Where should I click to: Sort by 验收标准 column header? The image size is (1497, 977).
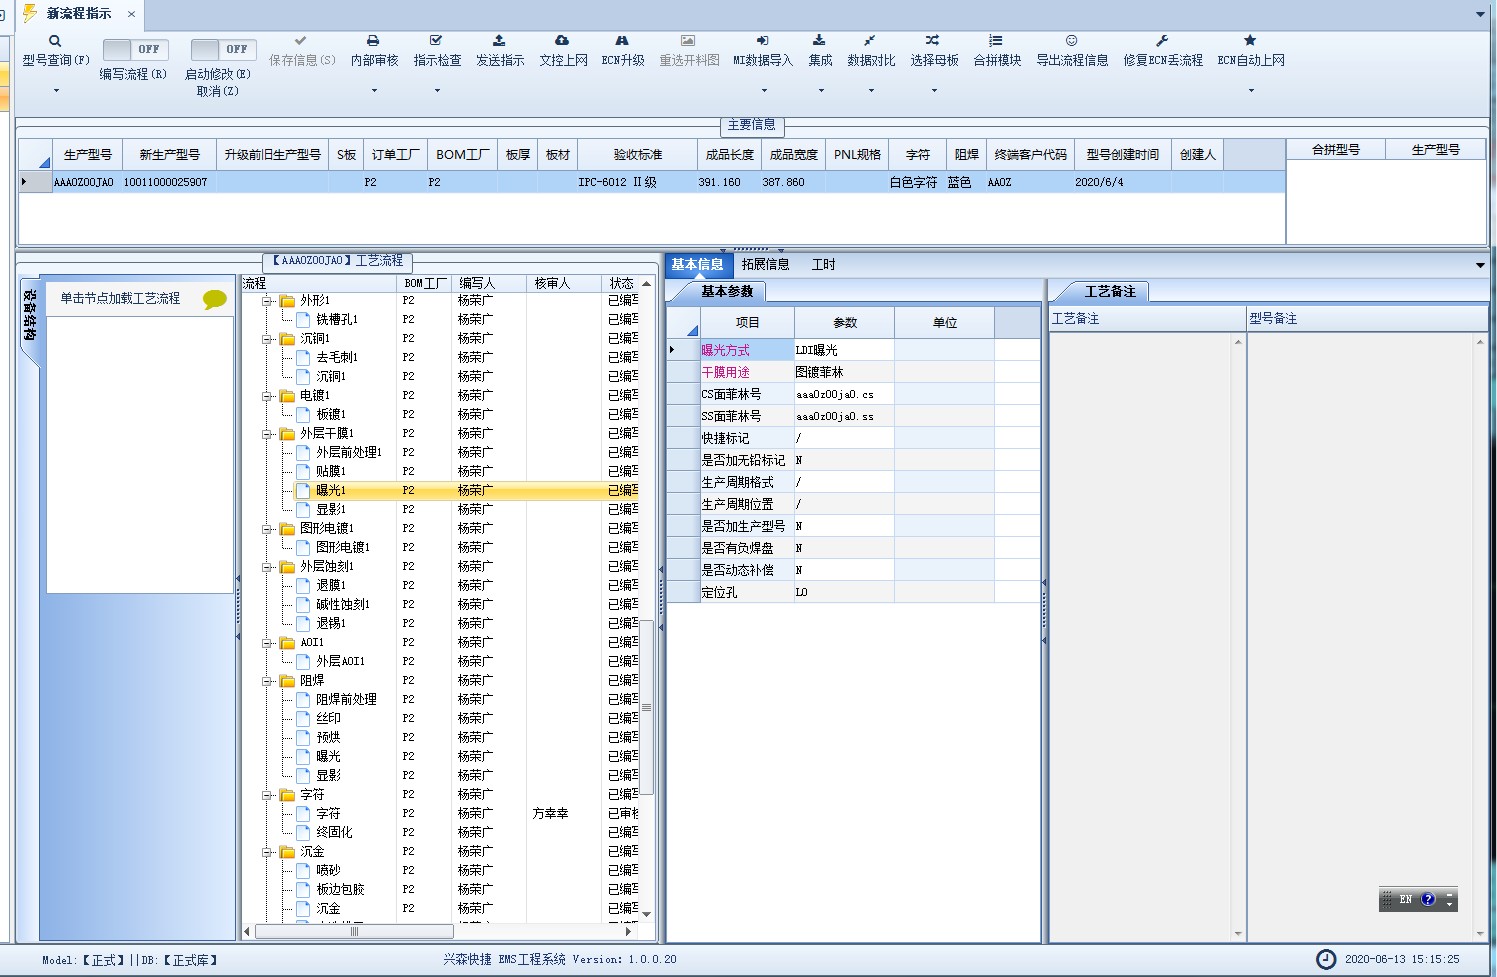[638, 155]
